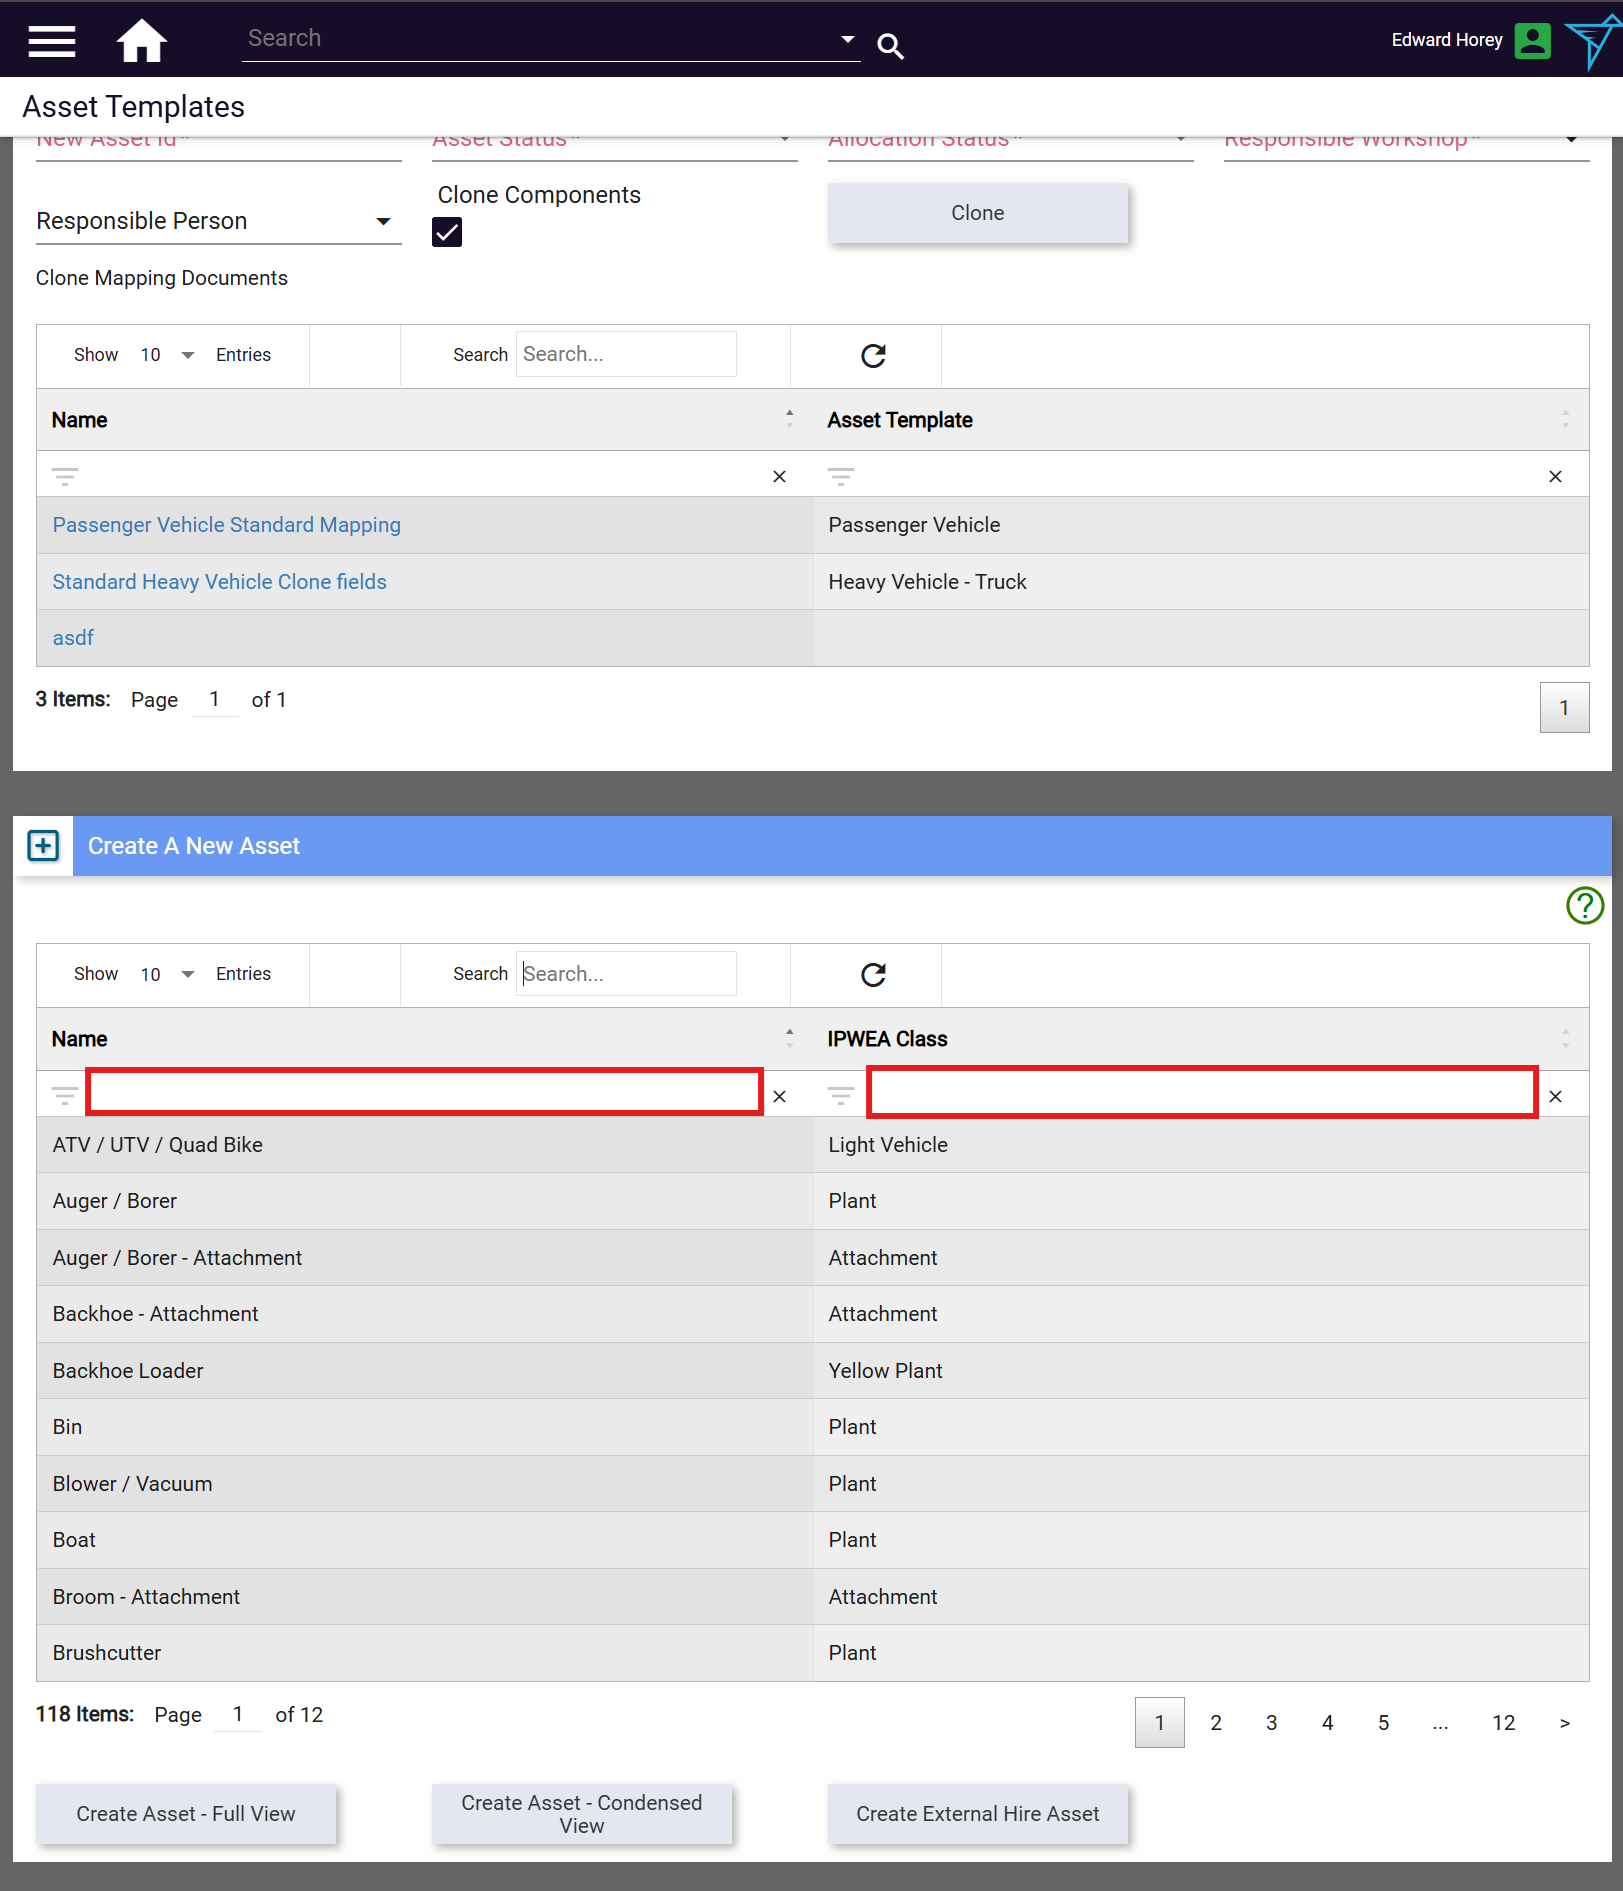This screenshot has height=1891, width=1623.
Task: Click the blue funnel logo icon
Action: coord(1594,42)
